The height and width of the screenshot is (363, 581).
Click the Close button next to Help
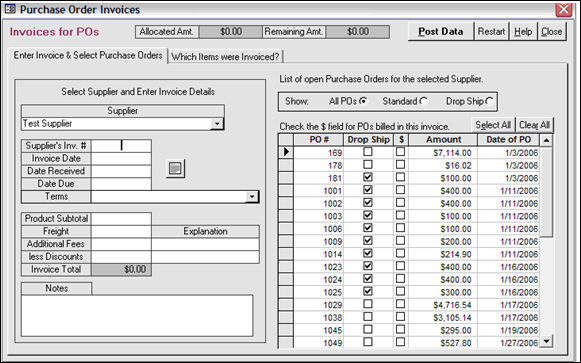tap(552, 31)
